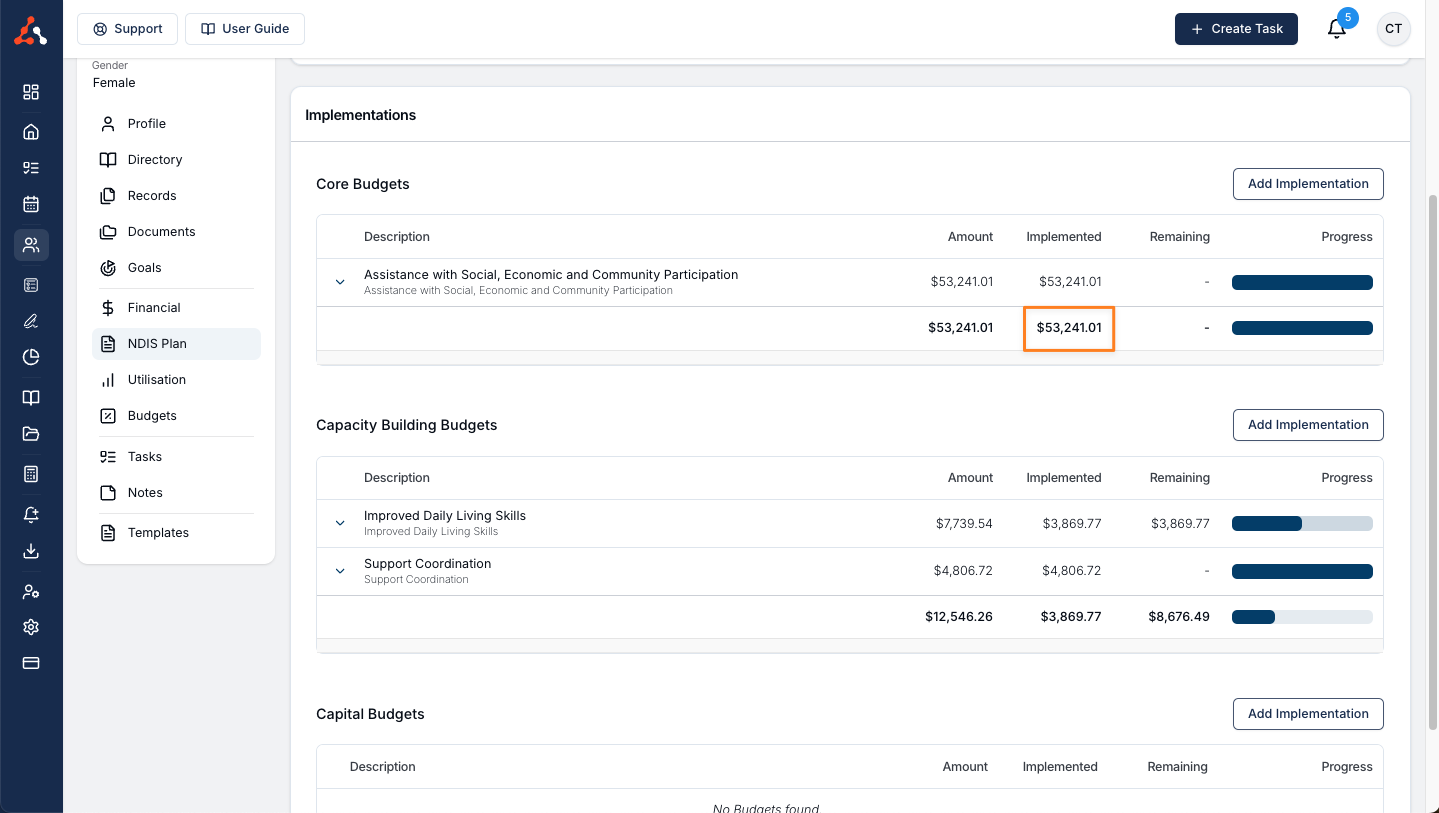Image resolution: width=1439 pixels, height=813 pixels.
Task: Click the settings gear sidebar icon
Action: pos(31,627)
